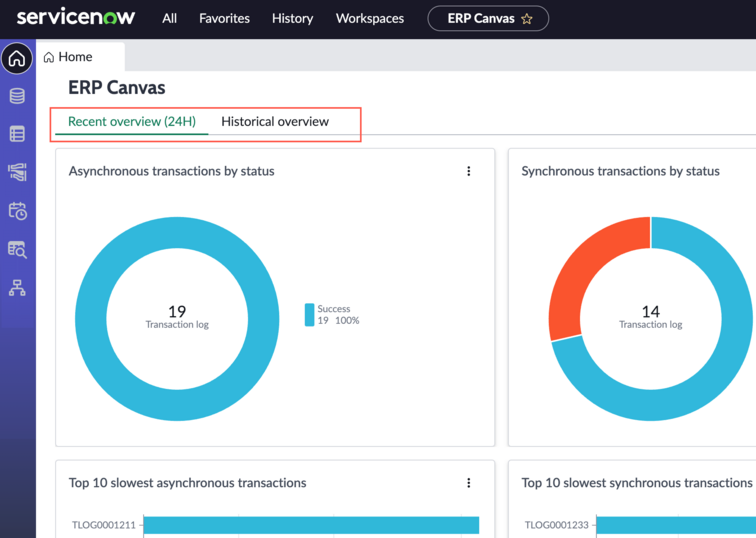Click 'Asynchronous transactions by status' title

click(x=172, y=171)
